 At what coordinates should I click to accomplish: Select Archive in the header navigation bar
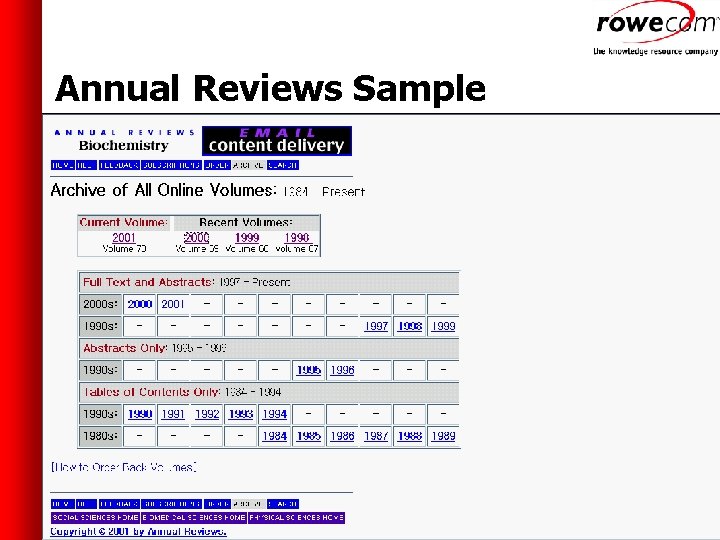tap(248, 165)
